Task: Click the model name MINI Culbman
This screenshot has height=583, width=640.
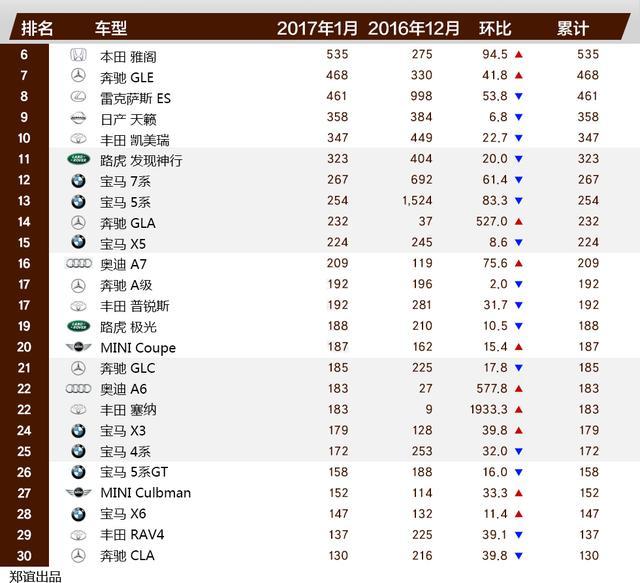Action: (x=146, y=493)
